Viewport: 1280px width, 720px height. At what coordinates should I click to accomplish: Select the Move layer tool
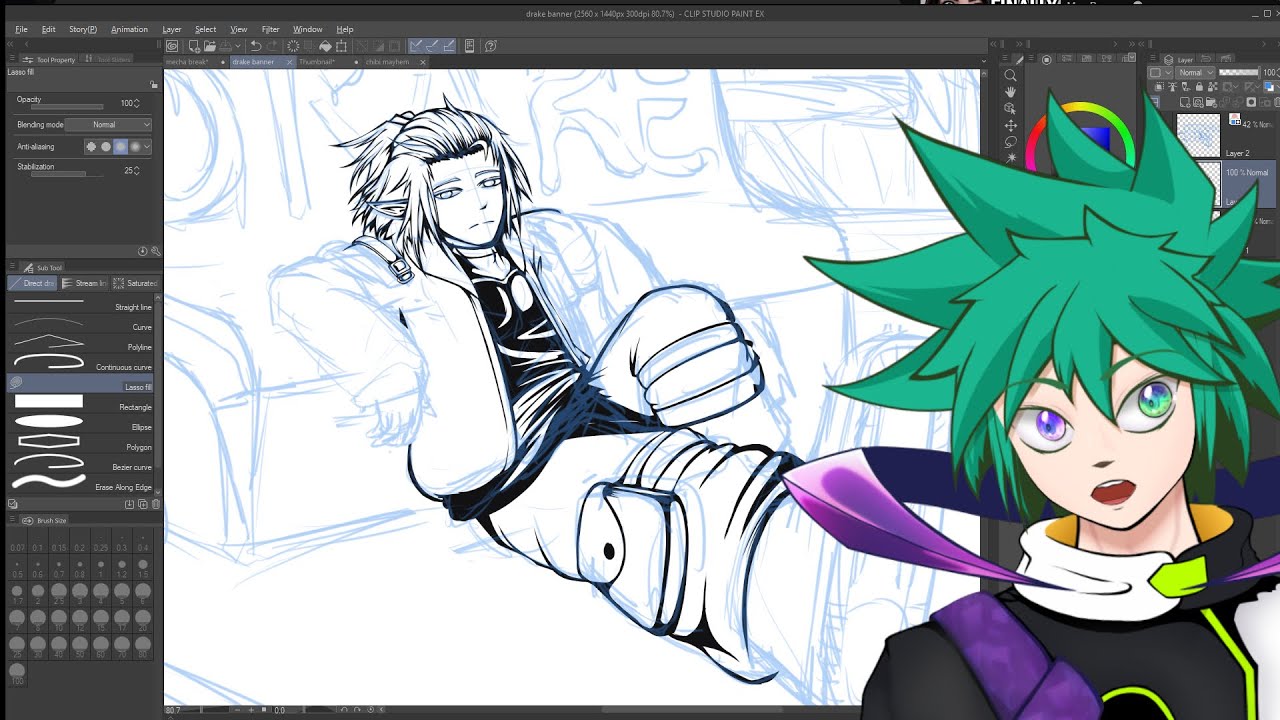(x=1010, y=125)
